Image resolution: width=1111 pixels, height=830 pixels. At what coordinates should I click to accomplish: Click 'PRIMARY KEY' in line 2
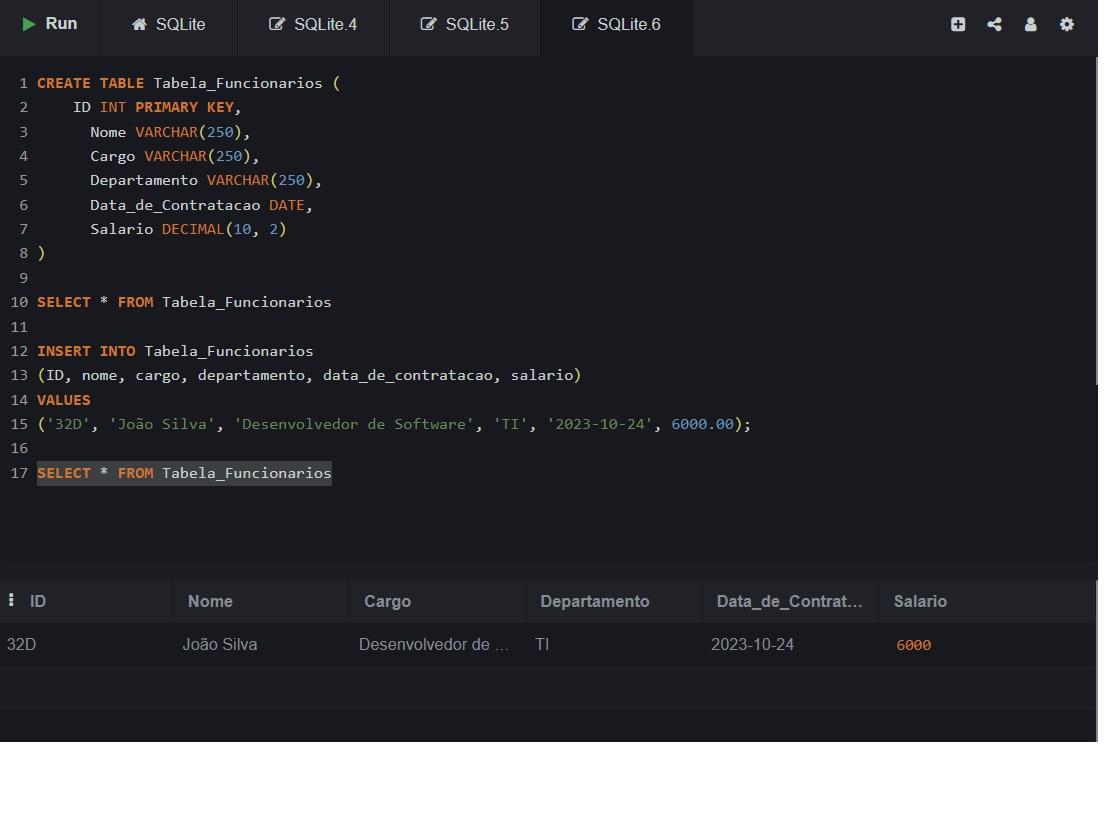(184, 107)
